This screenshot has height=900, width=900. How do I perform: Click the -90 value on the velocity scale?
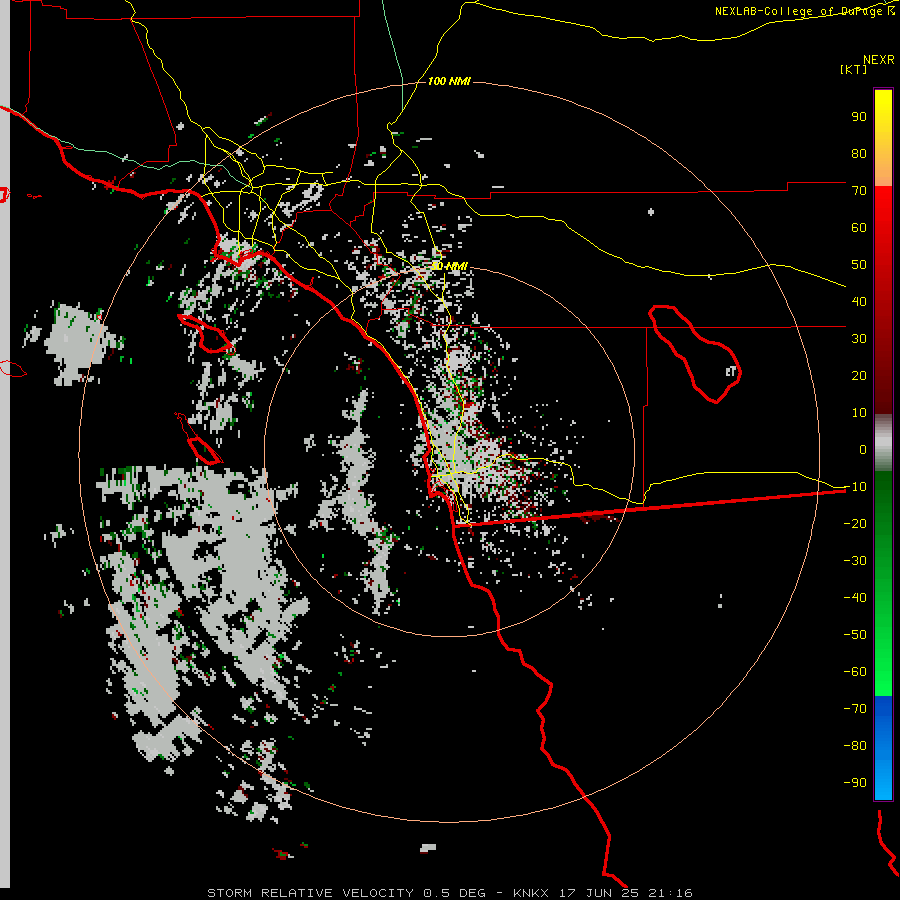point(855,783)
